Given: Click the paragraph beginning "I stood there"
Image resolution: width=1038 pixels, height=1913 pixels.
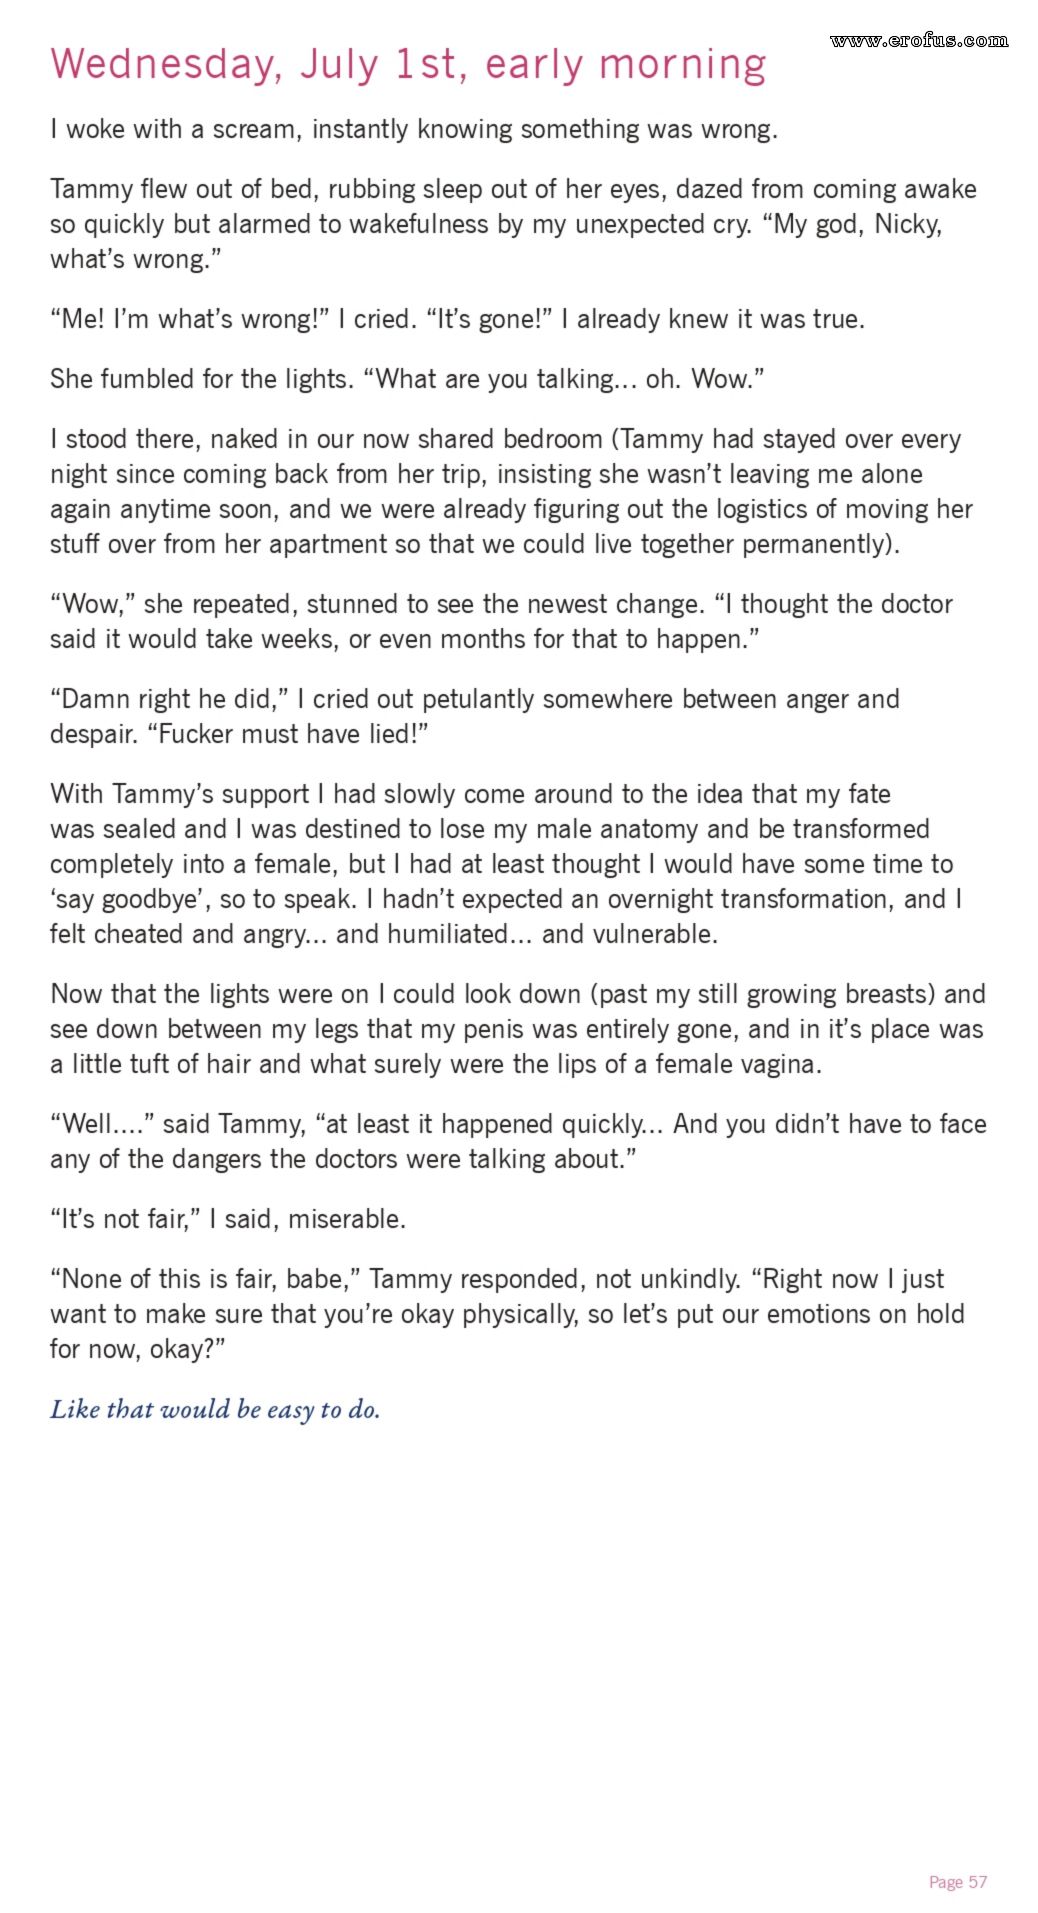Looking at the screenshot, I should 510,491.
